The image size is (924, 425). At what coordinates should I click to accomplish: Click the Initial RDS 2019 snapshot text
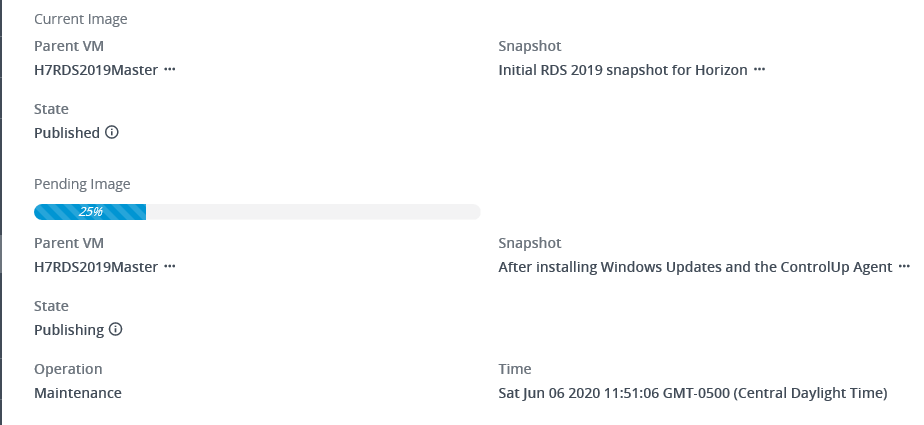622,70
